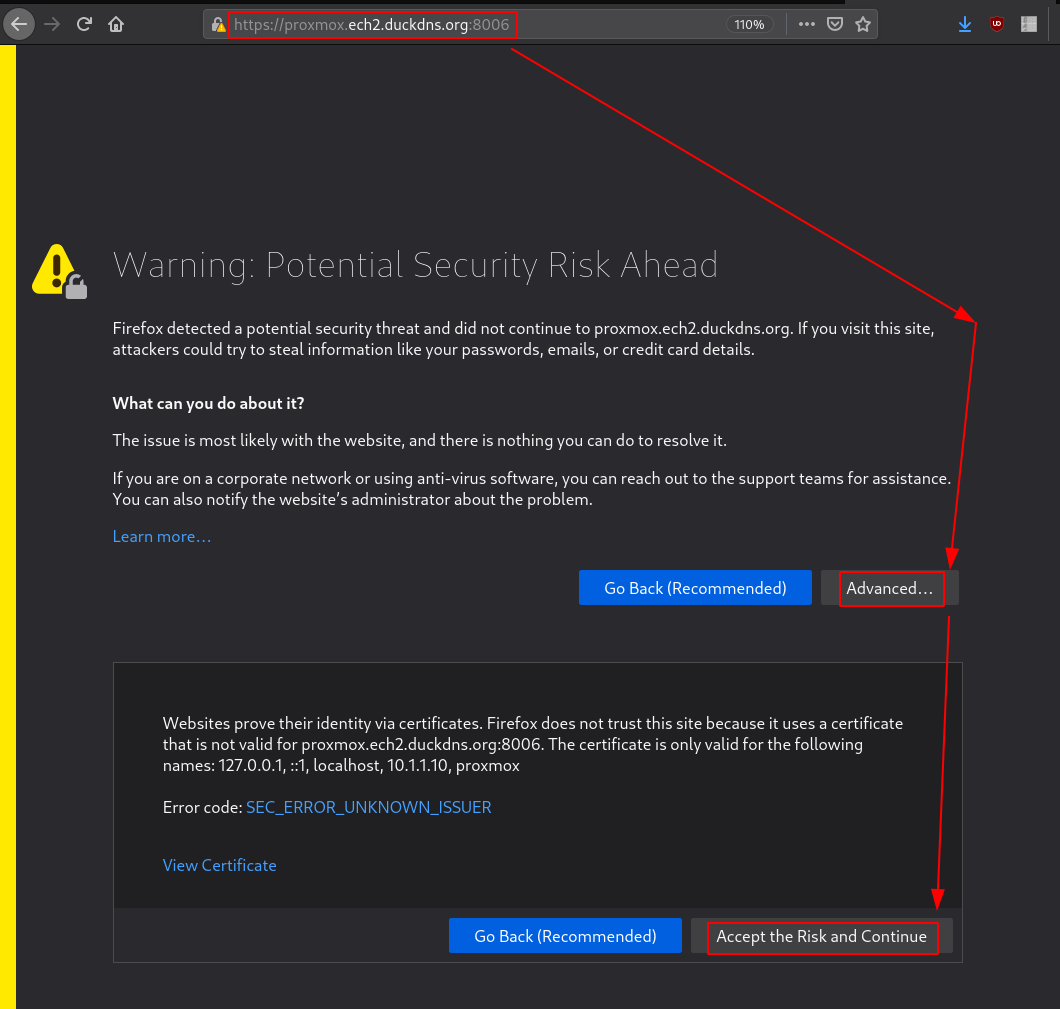Click the warning triangle with padlock icon

point(59,271)
